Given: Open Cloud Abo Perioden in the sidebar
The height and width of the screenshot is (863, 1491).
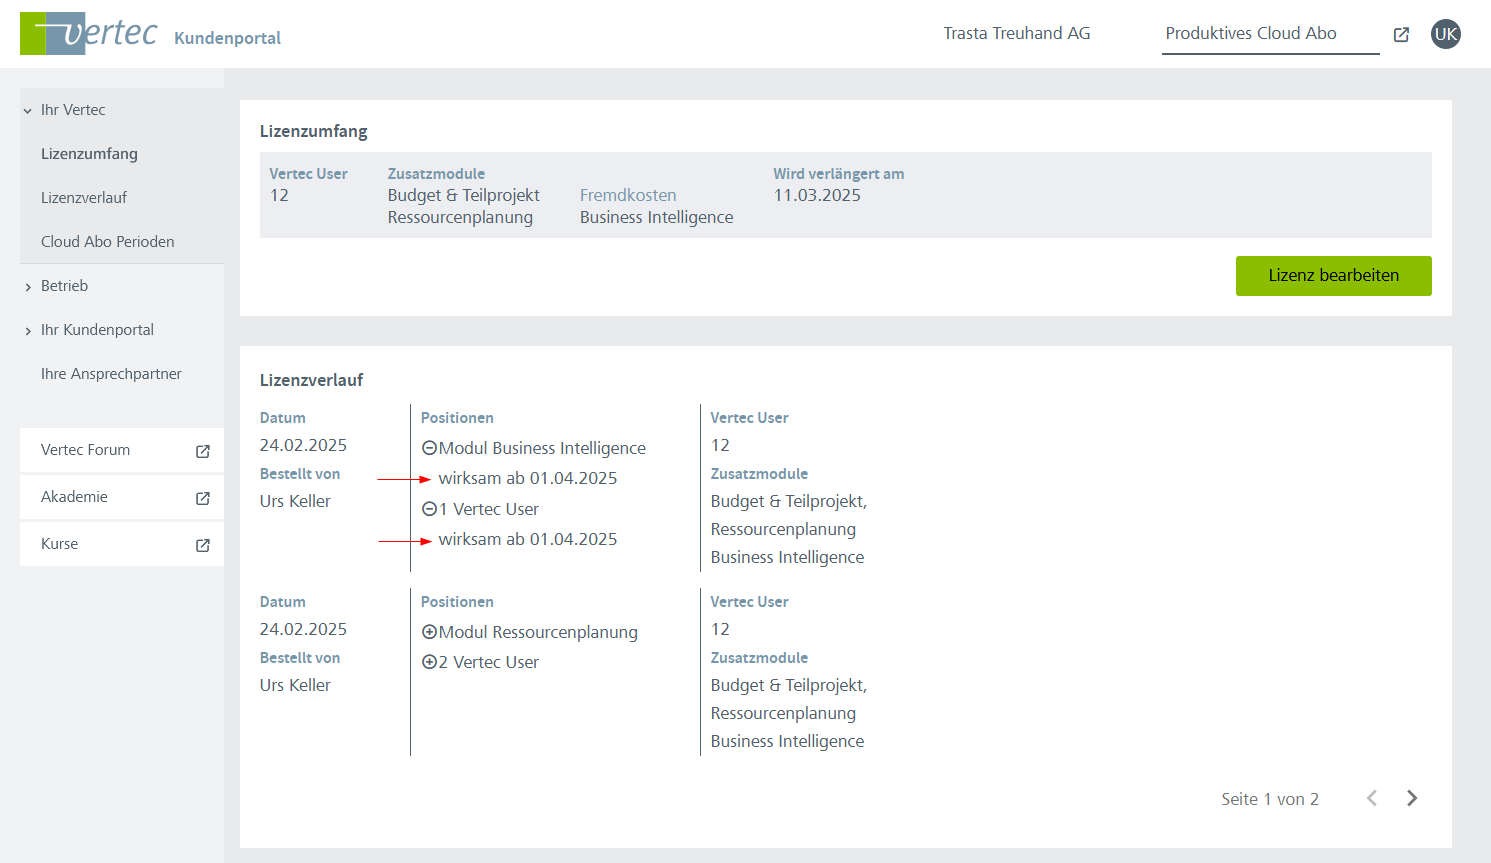Looking at the screenshot, I should tap(107, 242).
